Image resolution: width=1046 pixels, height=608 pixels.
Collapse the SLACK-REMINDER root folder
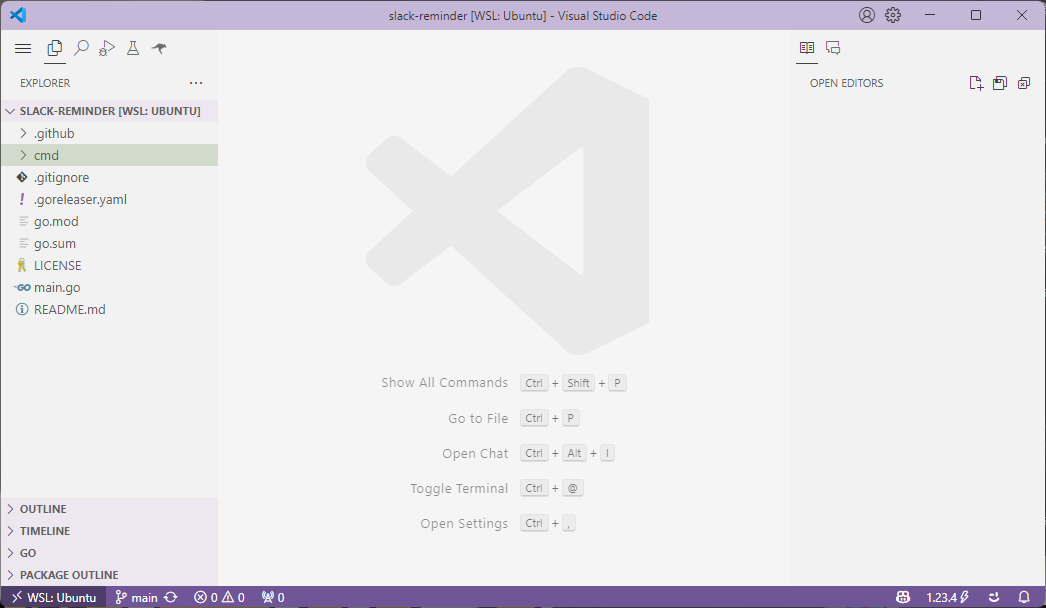tap(109, 111)
